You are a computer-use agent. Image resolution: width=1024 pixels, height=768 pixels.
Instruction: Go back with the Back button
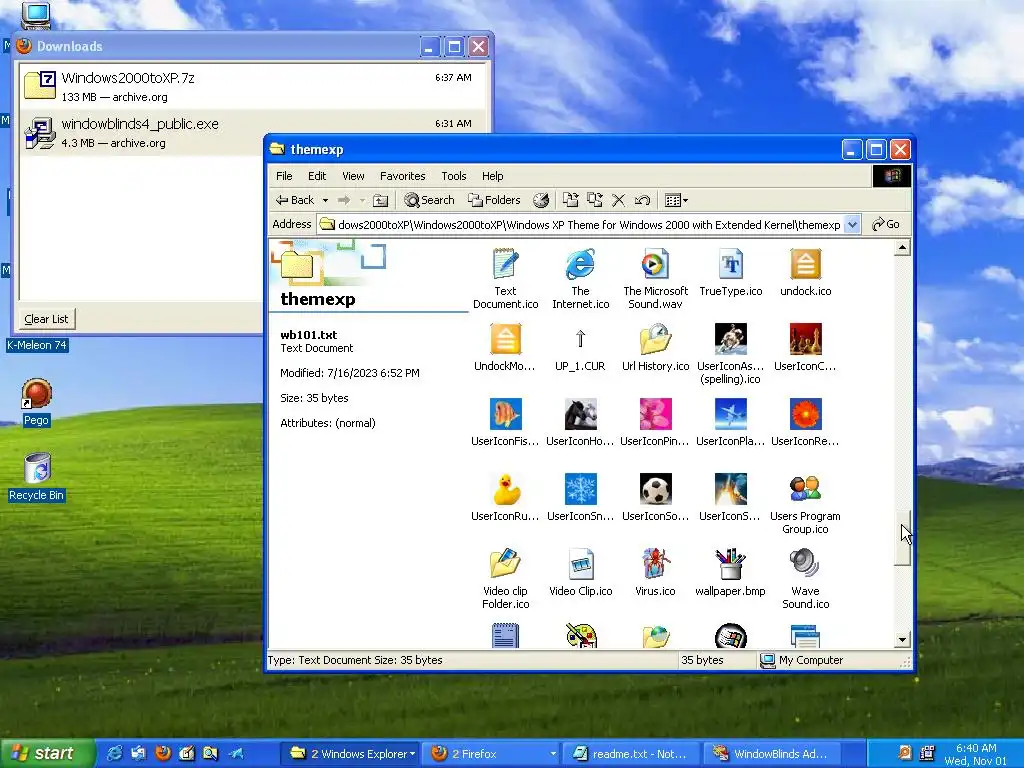[295, 200]
